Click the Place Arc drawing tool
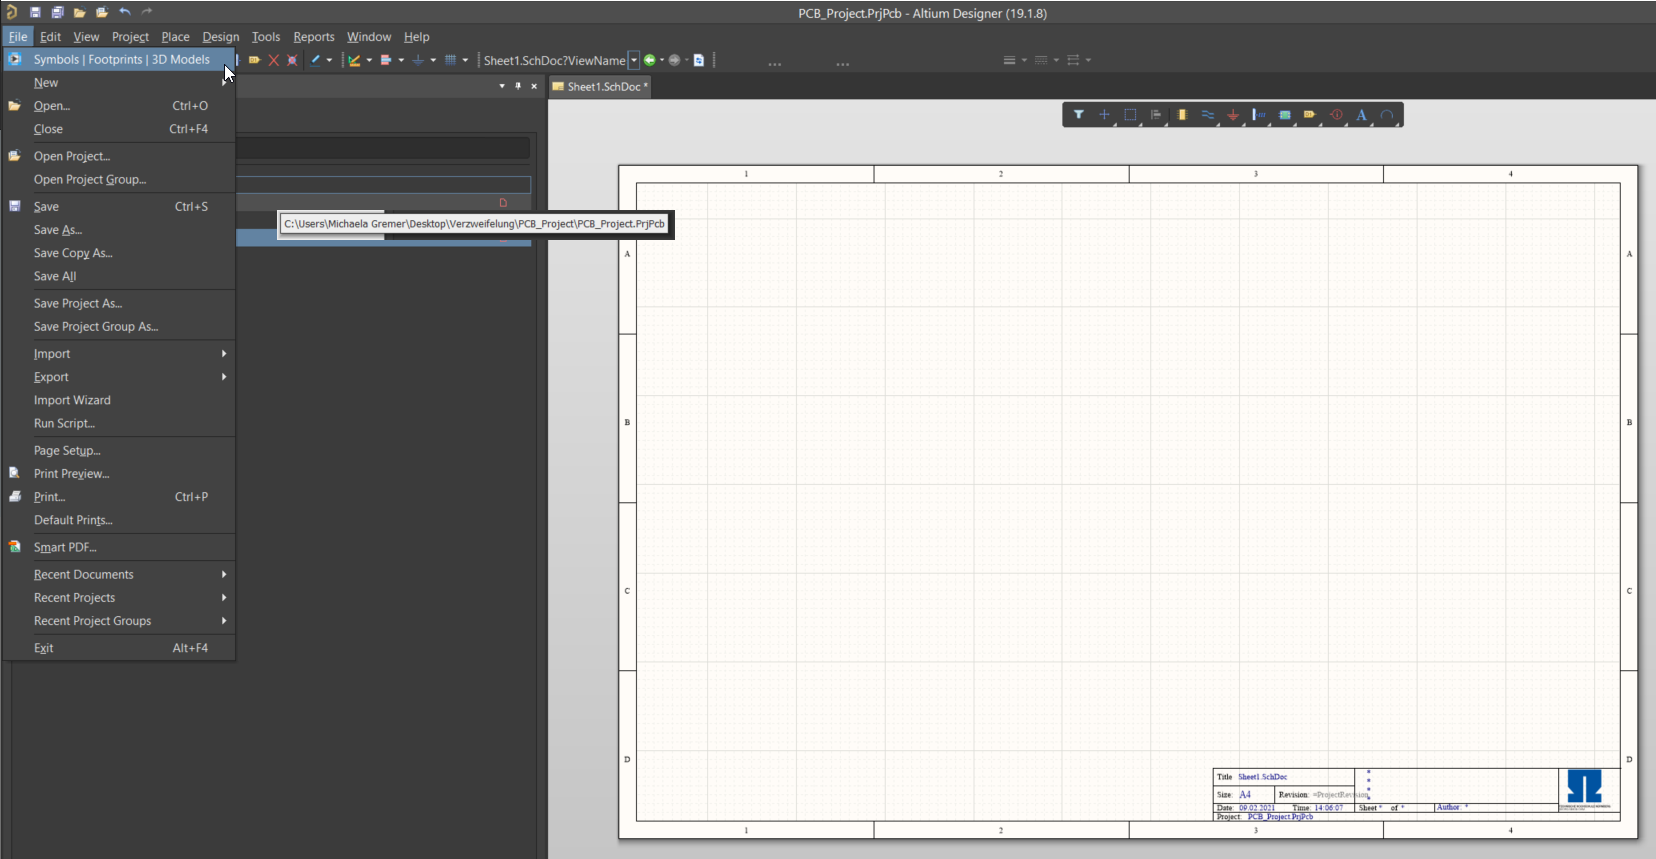This screenshot has width=1656, height=859. click(x=1387, y=115)
